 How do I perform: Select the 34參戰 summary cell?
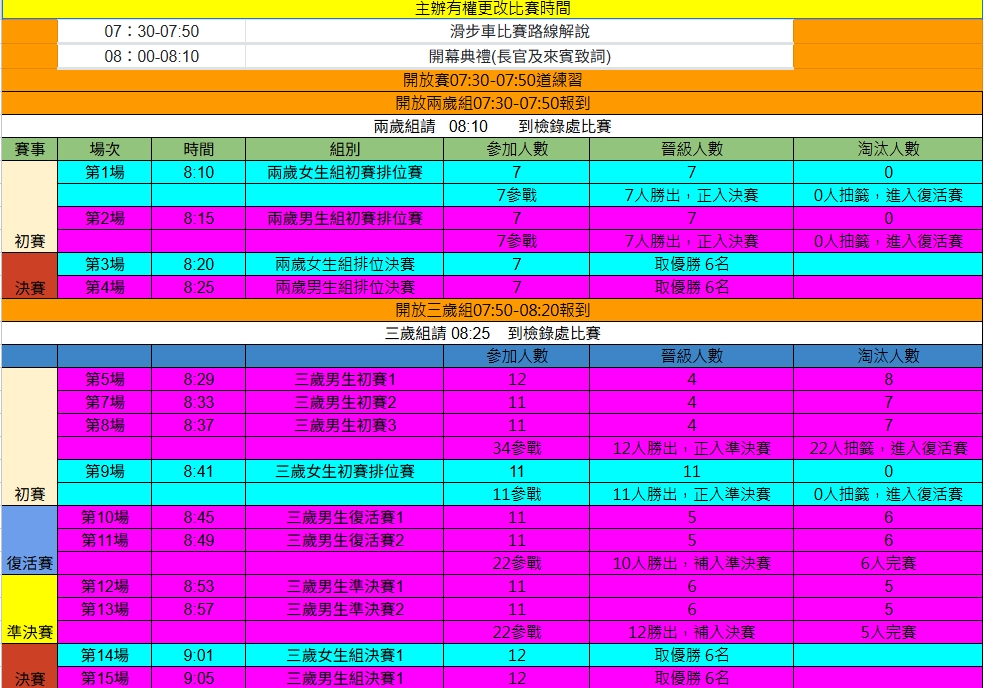pyautogui.click(x=516, y=448)
